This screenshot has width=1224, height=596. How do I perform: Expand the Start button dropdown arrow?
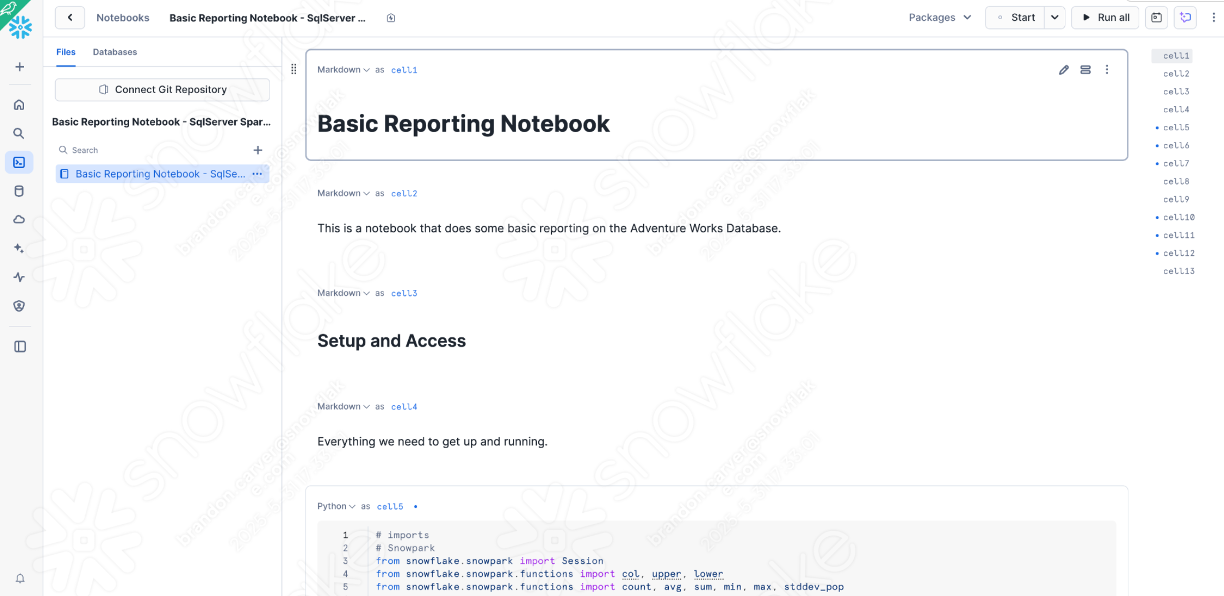1055,18
